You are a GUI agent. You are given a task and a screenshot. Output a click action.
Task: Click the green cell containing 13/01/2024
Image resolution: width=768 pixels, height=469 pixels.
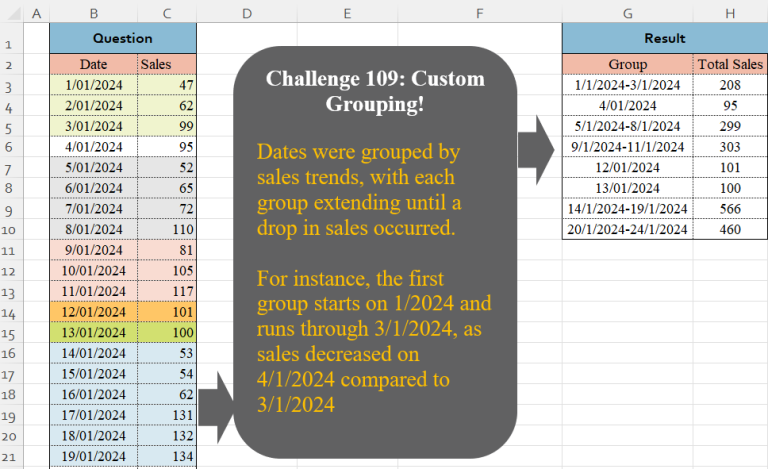pyautogui.click(x=93, y=332)
